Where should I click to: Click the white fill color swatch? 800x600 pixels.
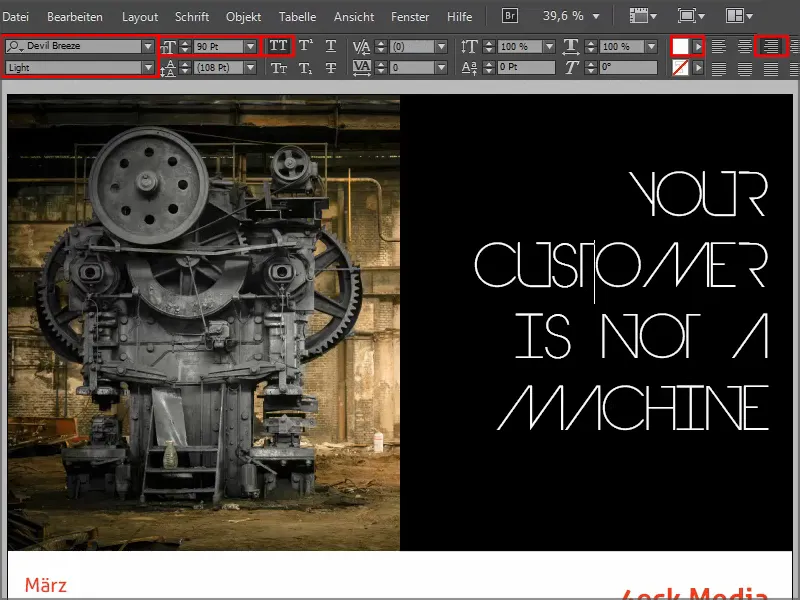680,46
